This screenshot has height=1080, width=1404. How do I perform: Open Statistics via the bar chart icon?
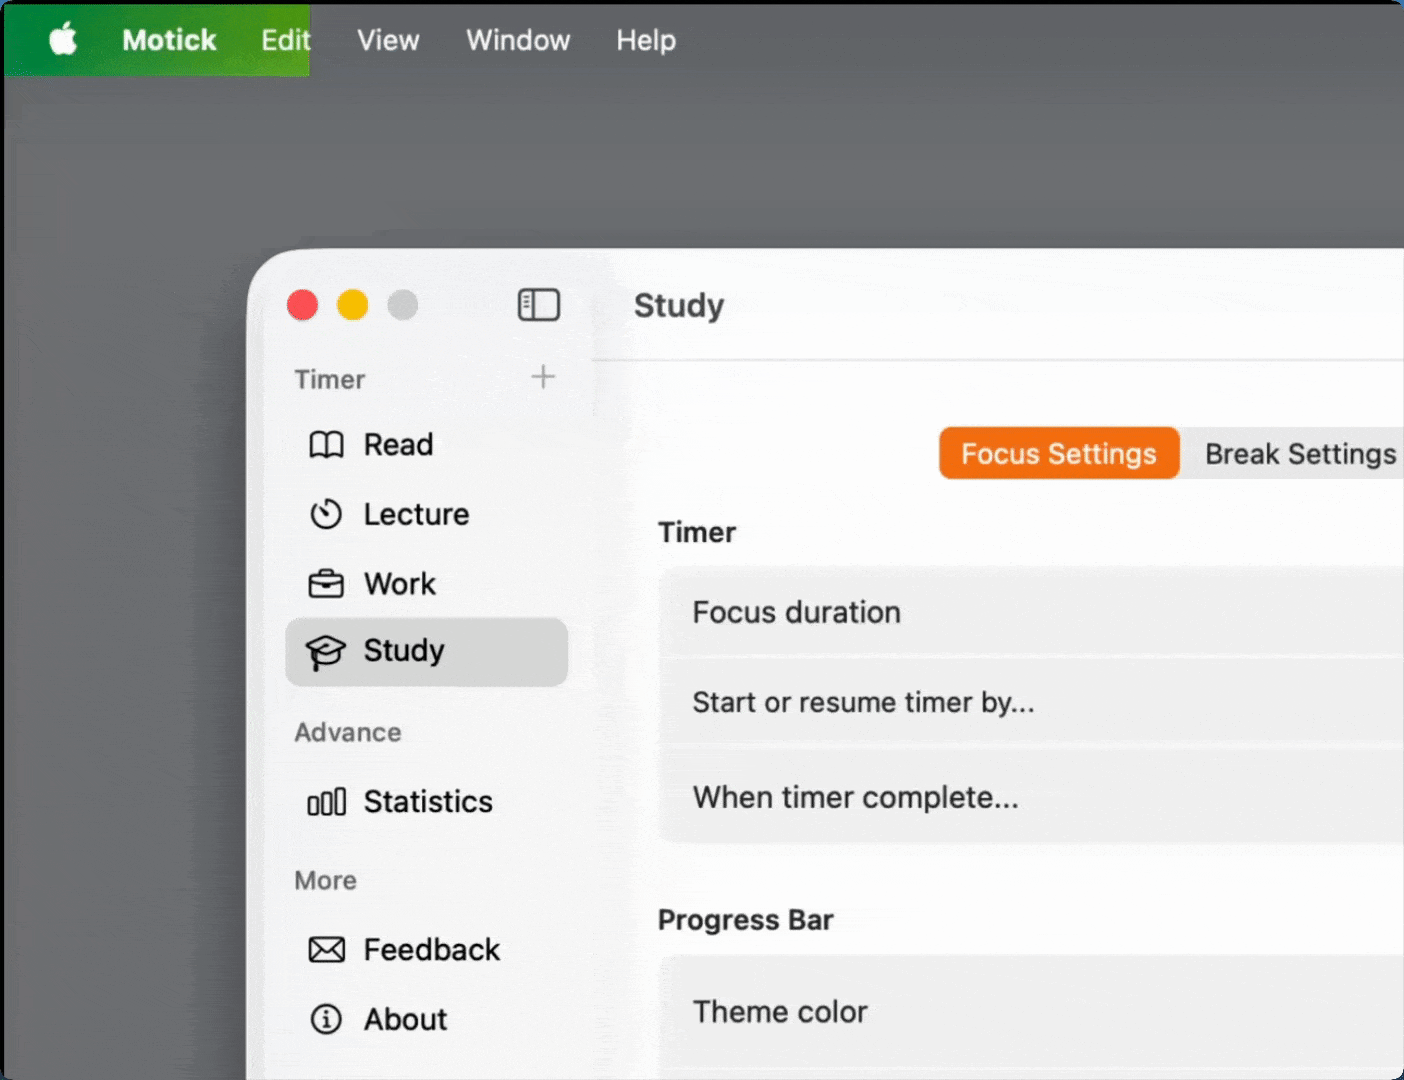point(326,801)
